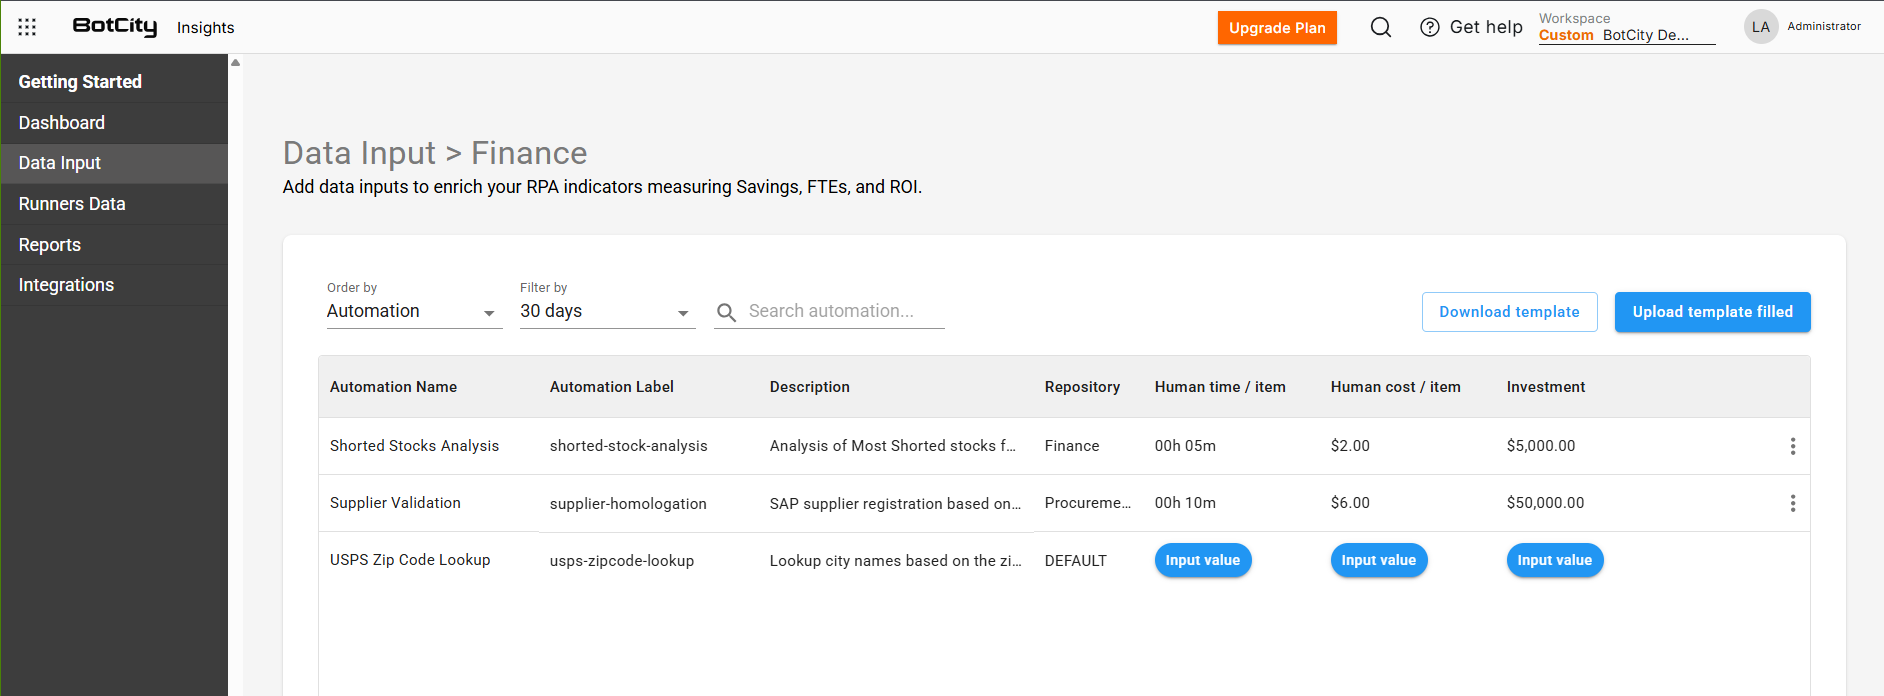Open the LA user avatar
This screenshot has height=696, width=1884.
click(1761, 27)
